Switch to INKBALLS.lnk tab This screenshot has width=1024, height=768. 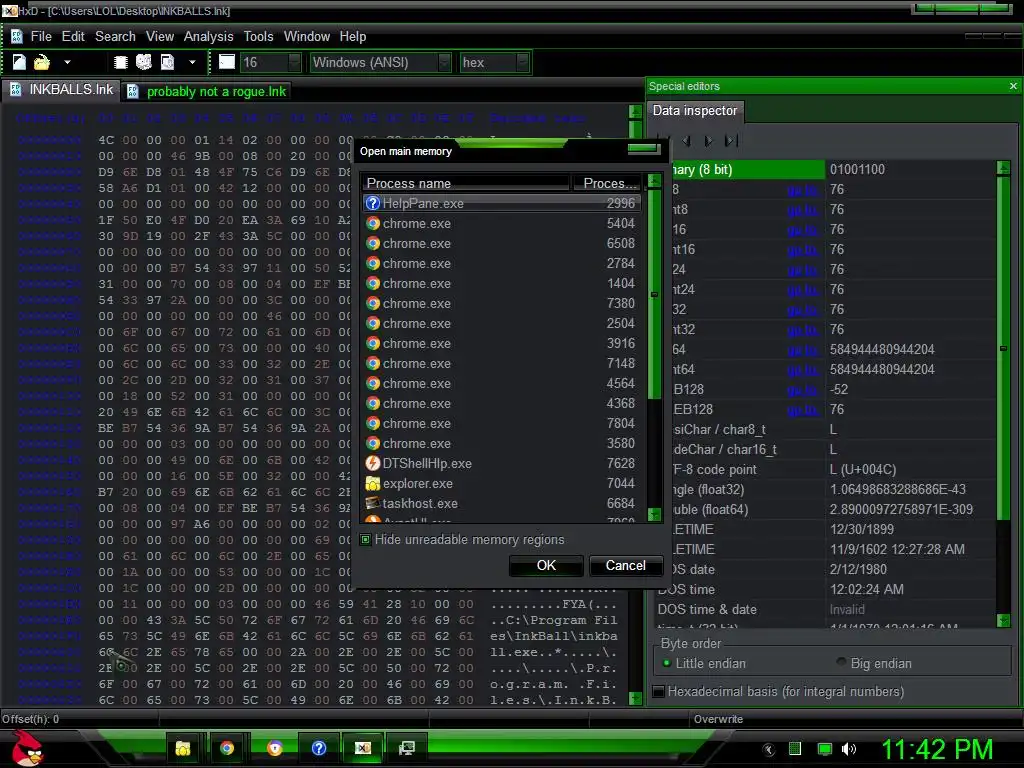[x=61, y=90]
